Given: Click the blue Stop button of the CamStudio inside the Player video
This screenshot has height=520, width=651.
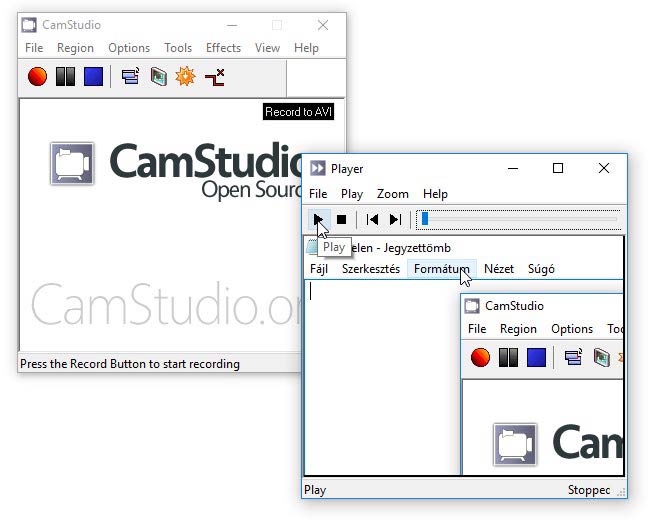Looking at the screenshot, I should coord(536,358).
